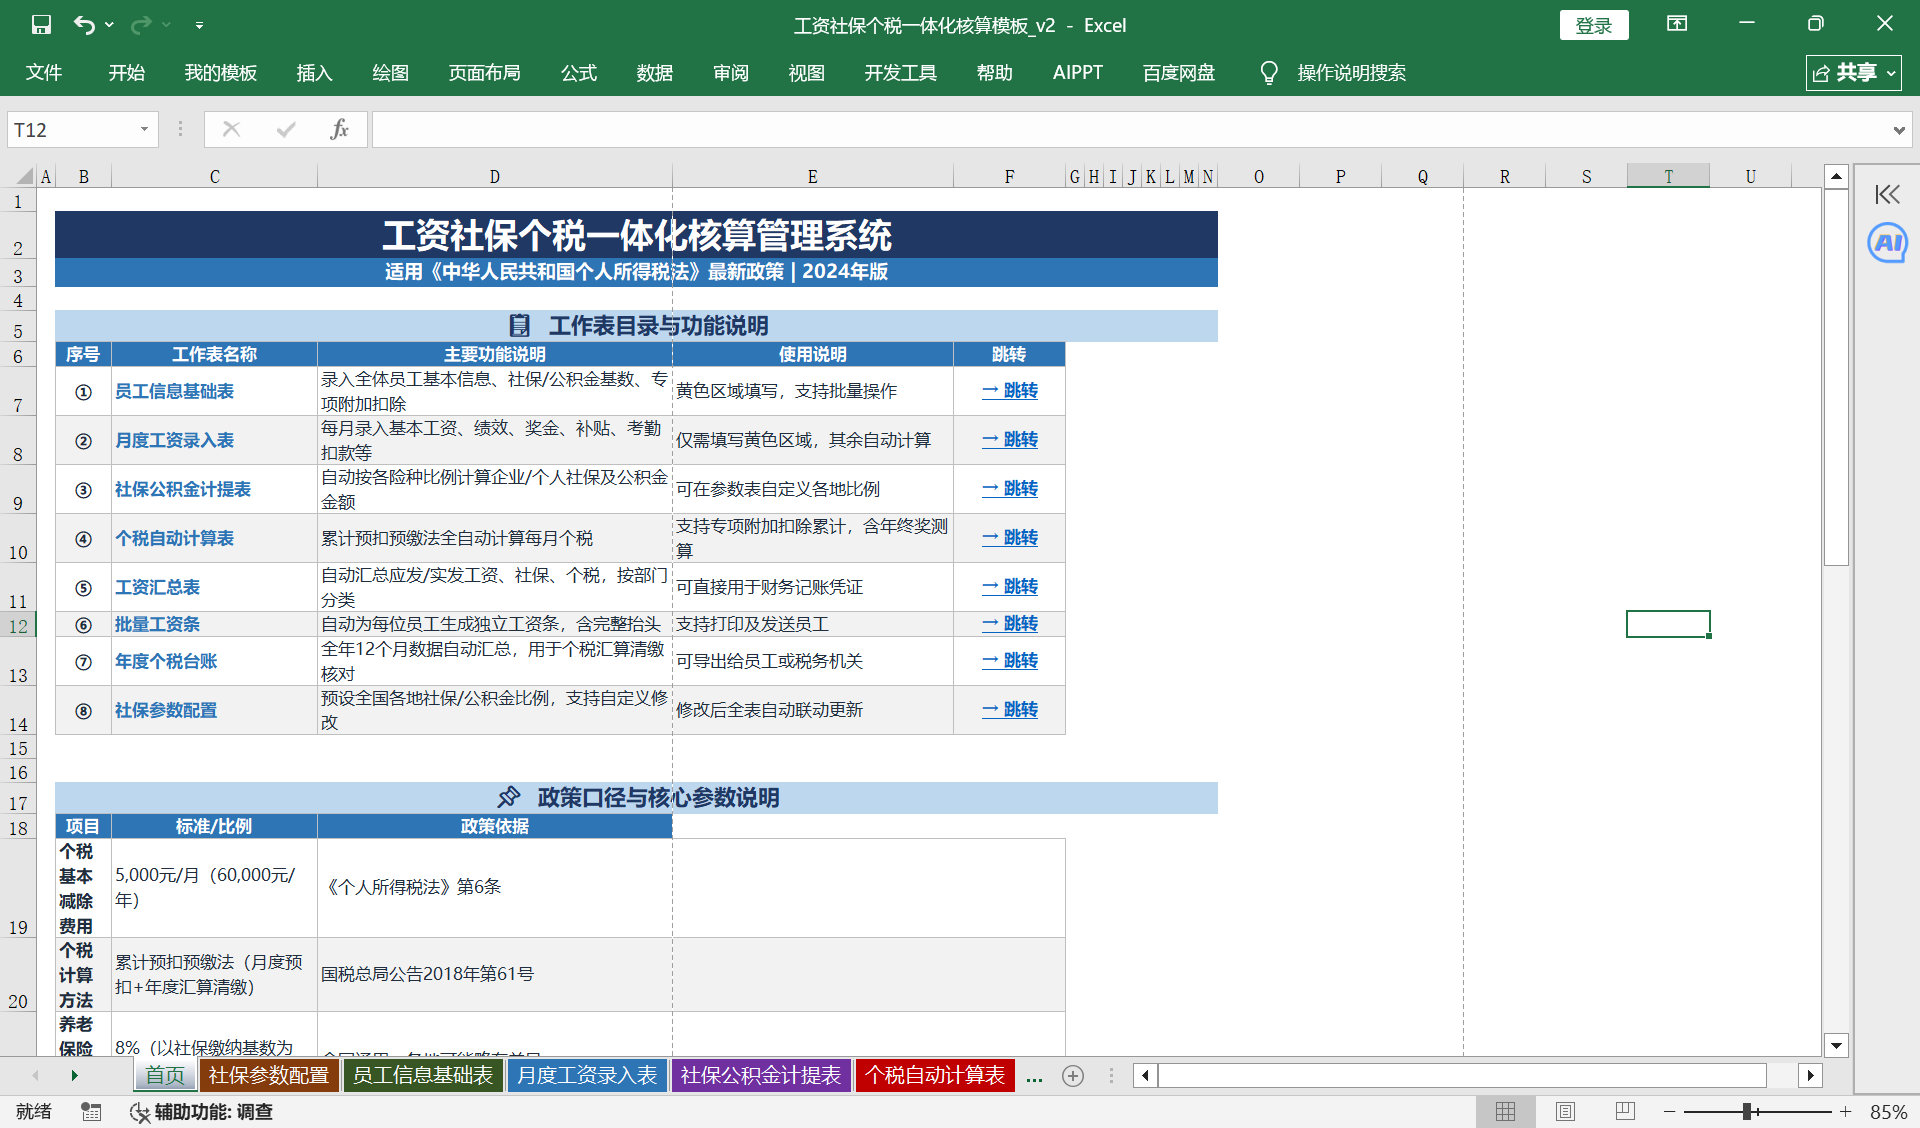
Task: Click the zoom slider handle
Action: coord(1747,1111)
